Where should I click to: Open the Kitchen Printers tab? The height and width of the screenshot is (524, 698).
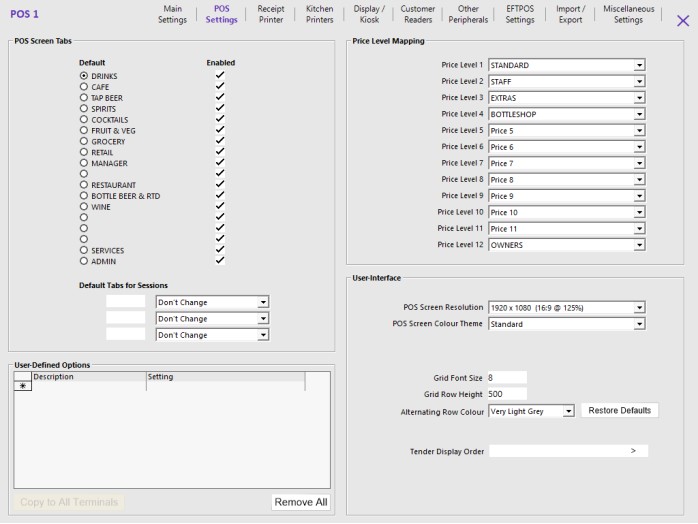(319, 14)
